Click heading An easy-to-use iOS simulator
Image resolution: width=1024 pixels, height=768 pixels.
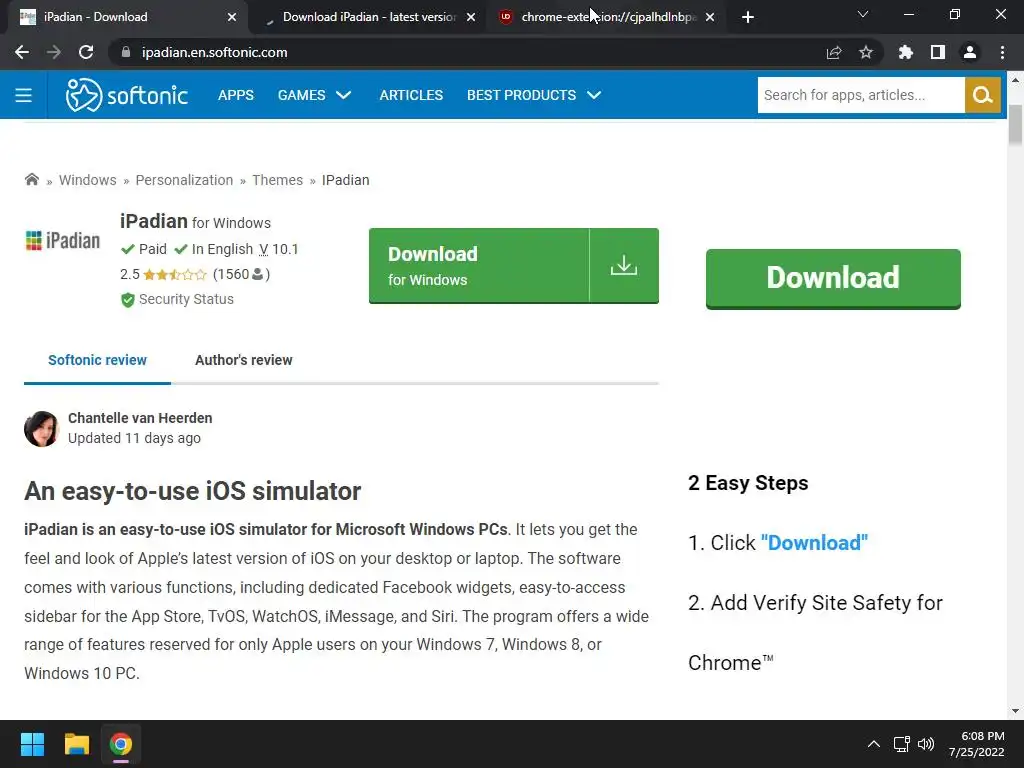tap(193, 491)
